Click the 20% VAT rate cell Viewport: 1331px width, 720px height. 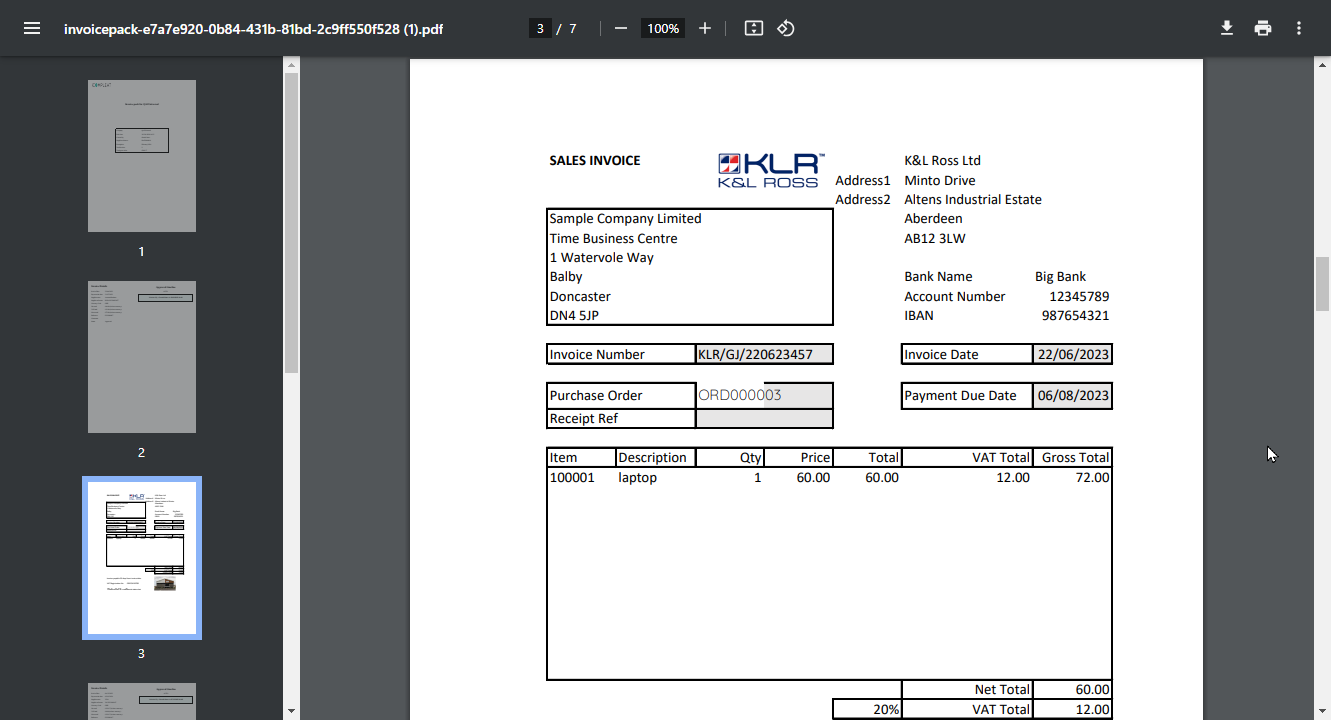[867, 709]
